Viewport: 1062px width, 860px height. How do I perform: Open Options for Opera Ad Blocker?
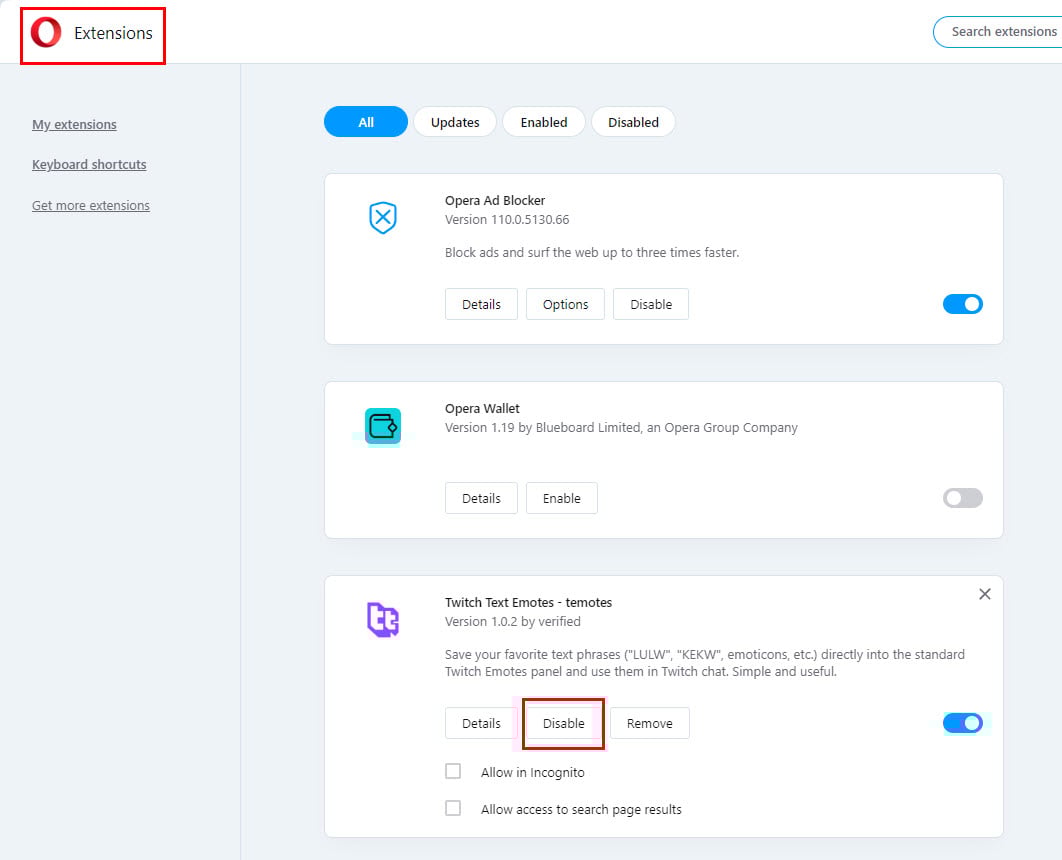coord(566,304)
